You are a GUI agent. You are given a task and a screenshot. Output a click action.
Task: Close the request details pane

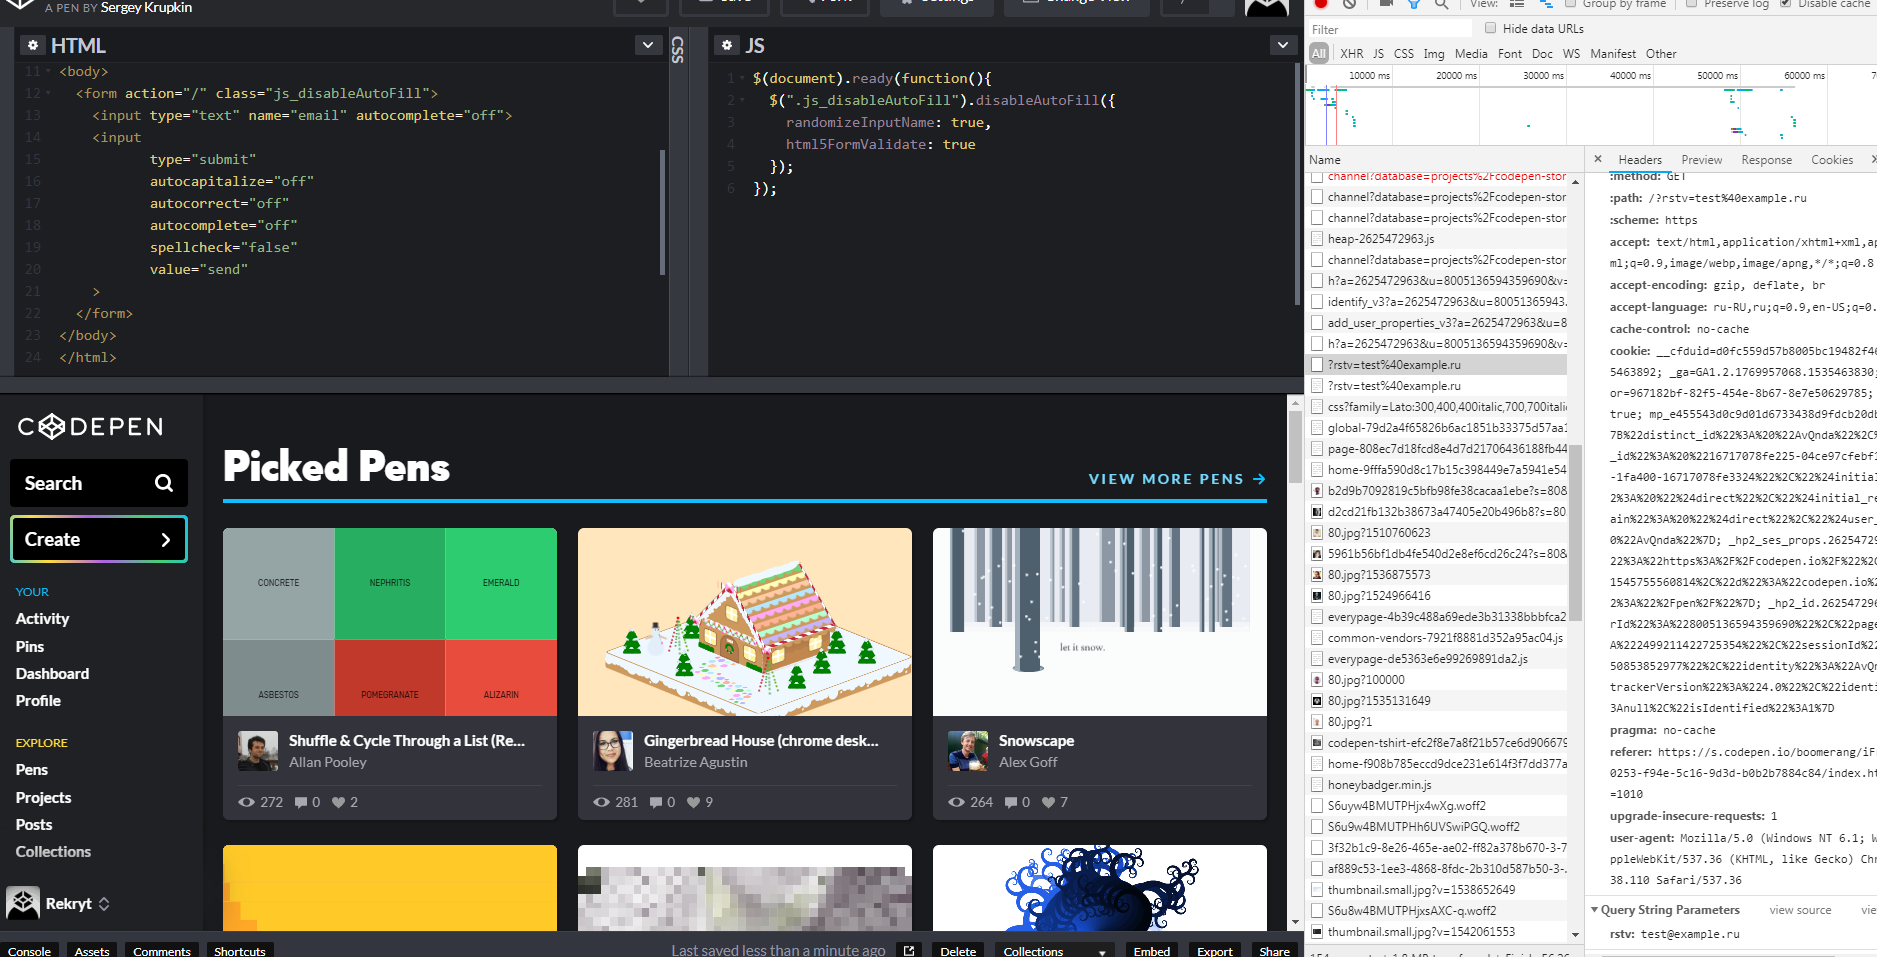pos(1598,159)
